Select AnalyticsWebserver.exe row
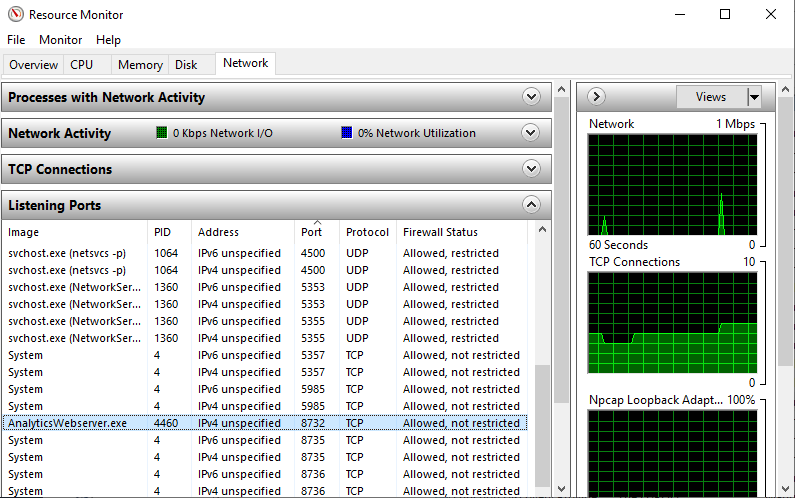The width and height of the screenshot is (795, 498). [x=265, y=423]
